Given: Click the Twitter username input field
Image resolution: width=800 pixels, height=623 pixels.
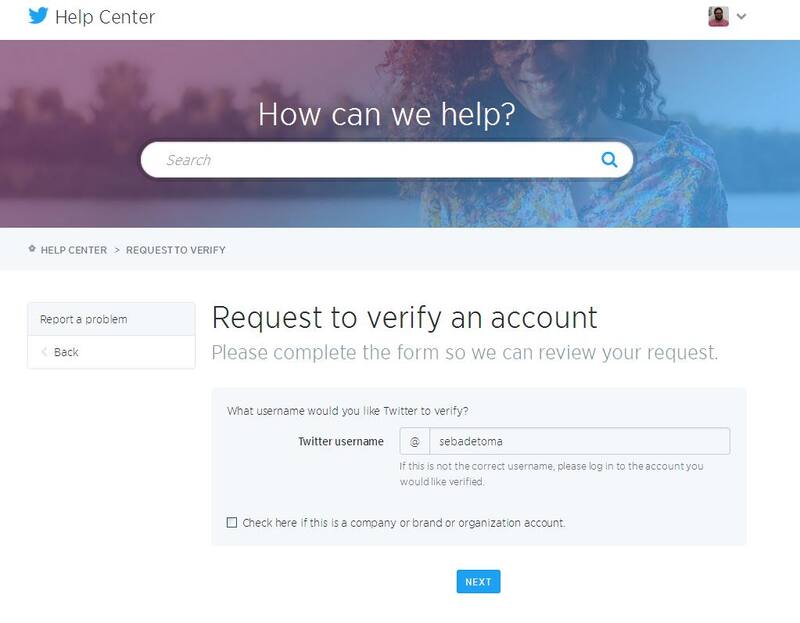Looking at the screenshot, I should click(580, 441).
